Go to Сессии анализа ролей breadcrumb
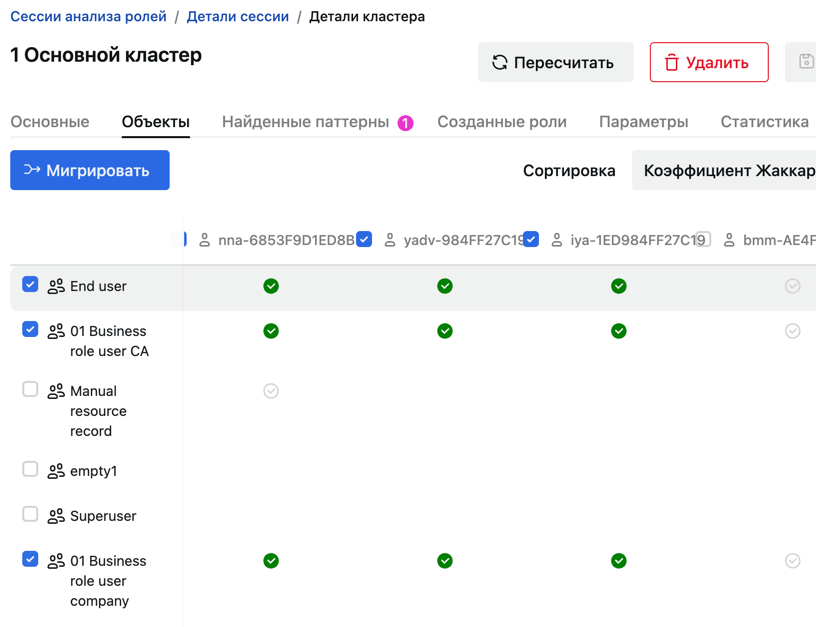Screen dimensions: 816x627 (88, 17)
